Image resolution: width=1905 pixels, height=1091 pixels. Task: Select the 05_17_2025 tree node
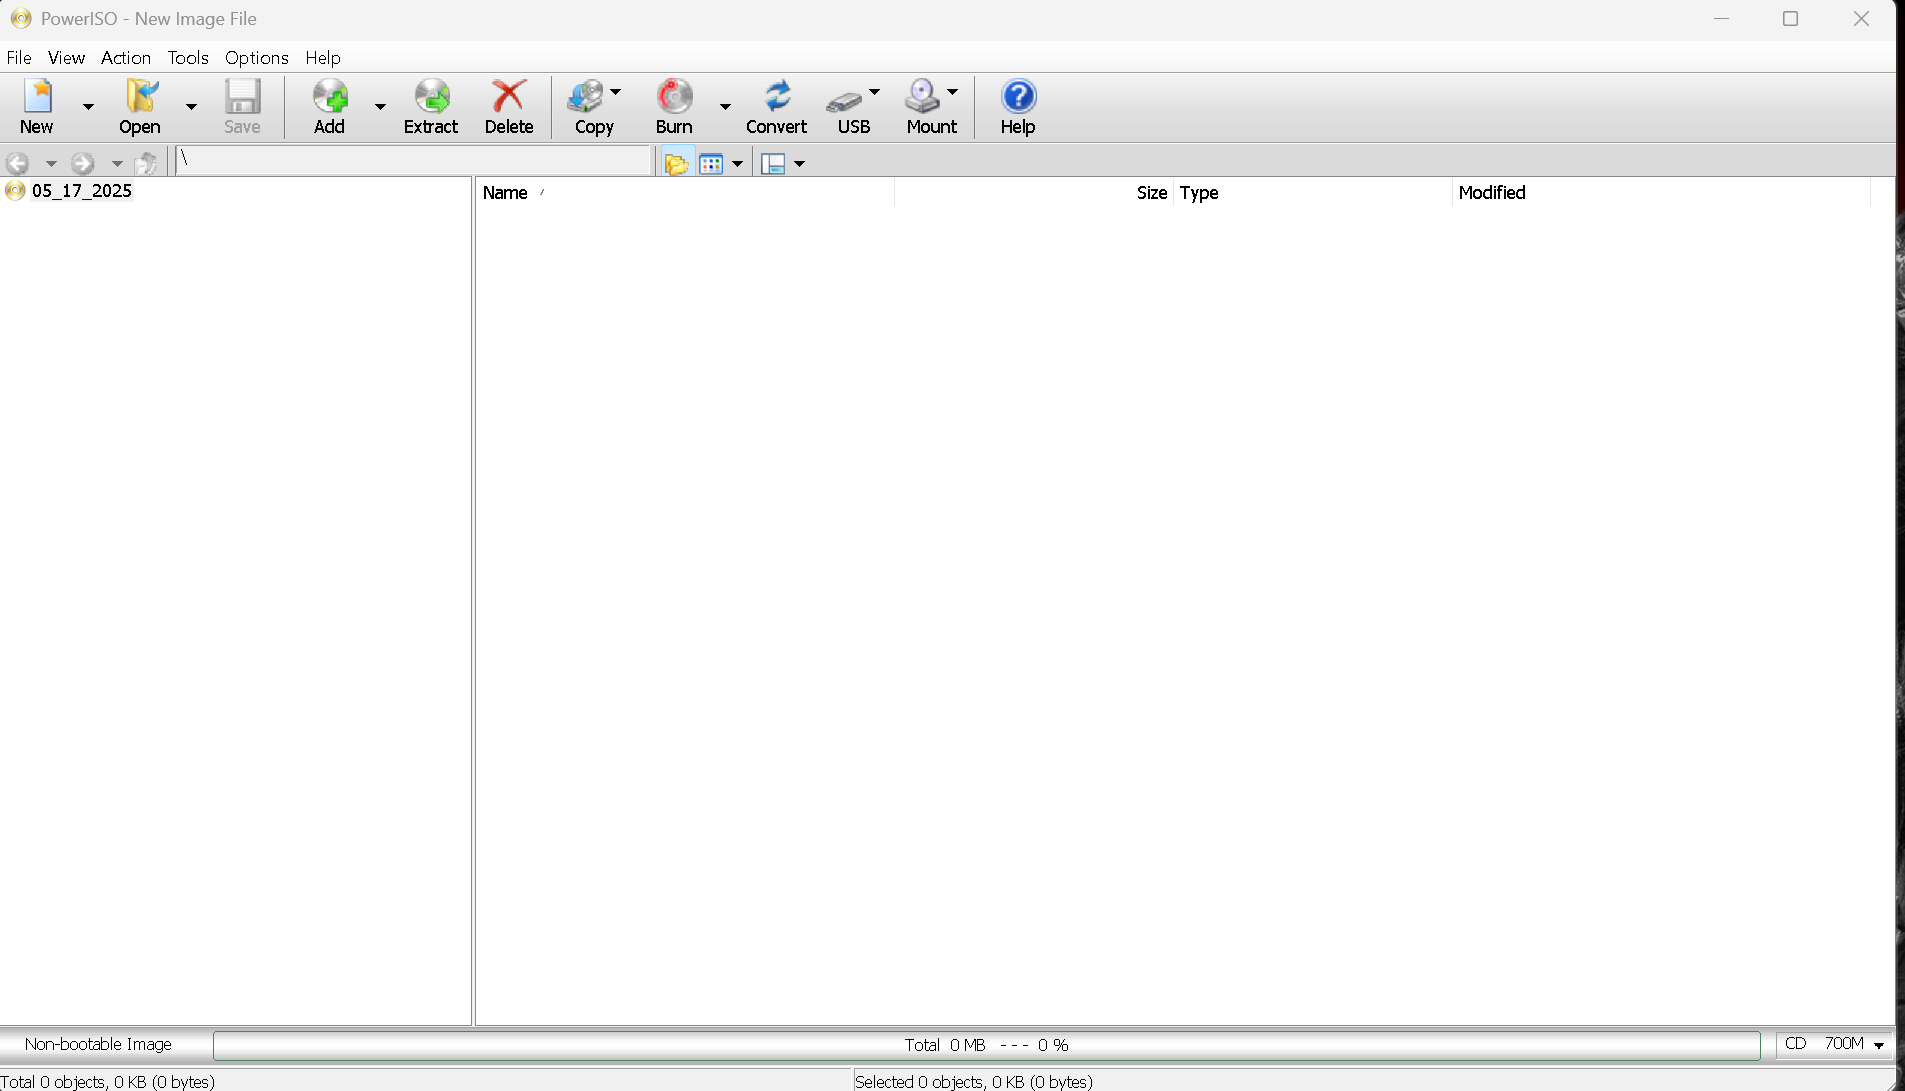pyautogui.click(x=82, y=191)
